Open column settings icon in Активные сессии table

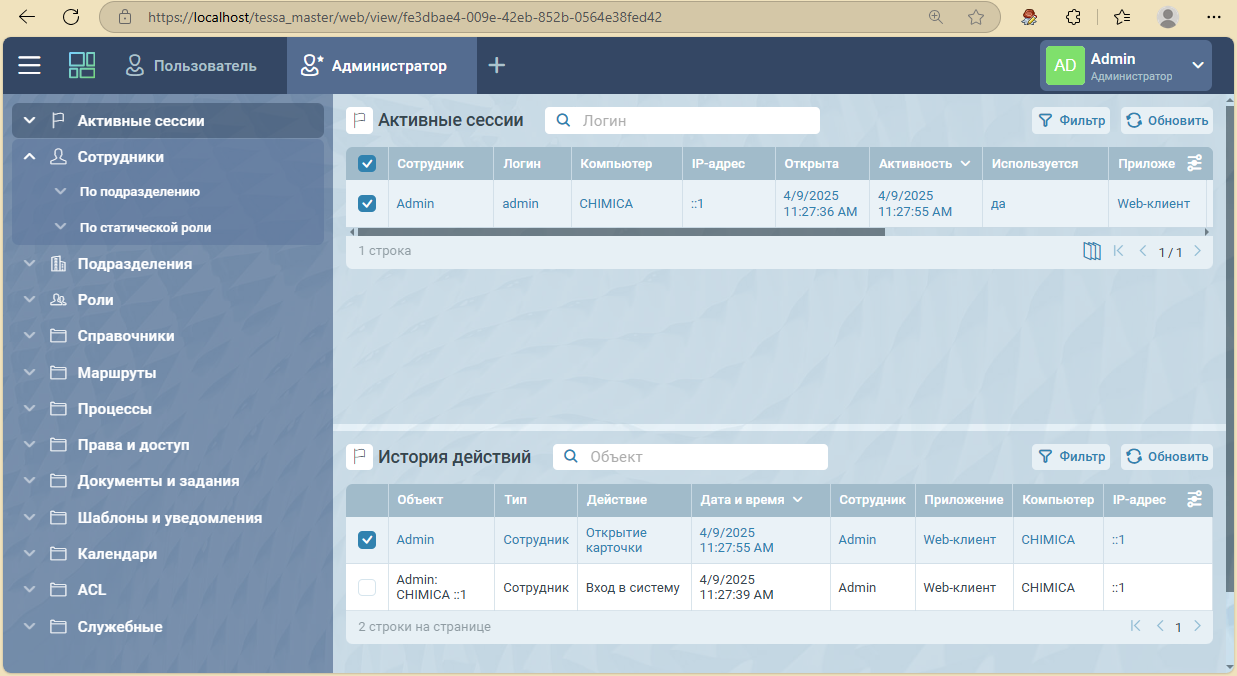pos(1194,163)
